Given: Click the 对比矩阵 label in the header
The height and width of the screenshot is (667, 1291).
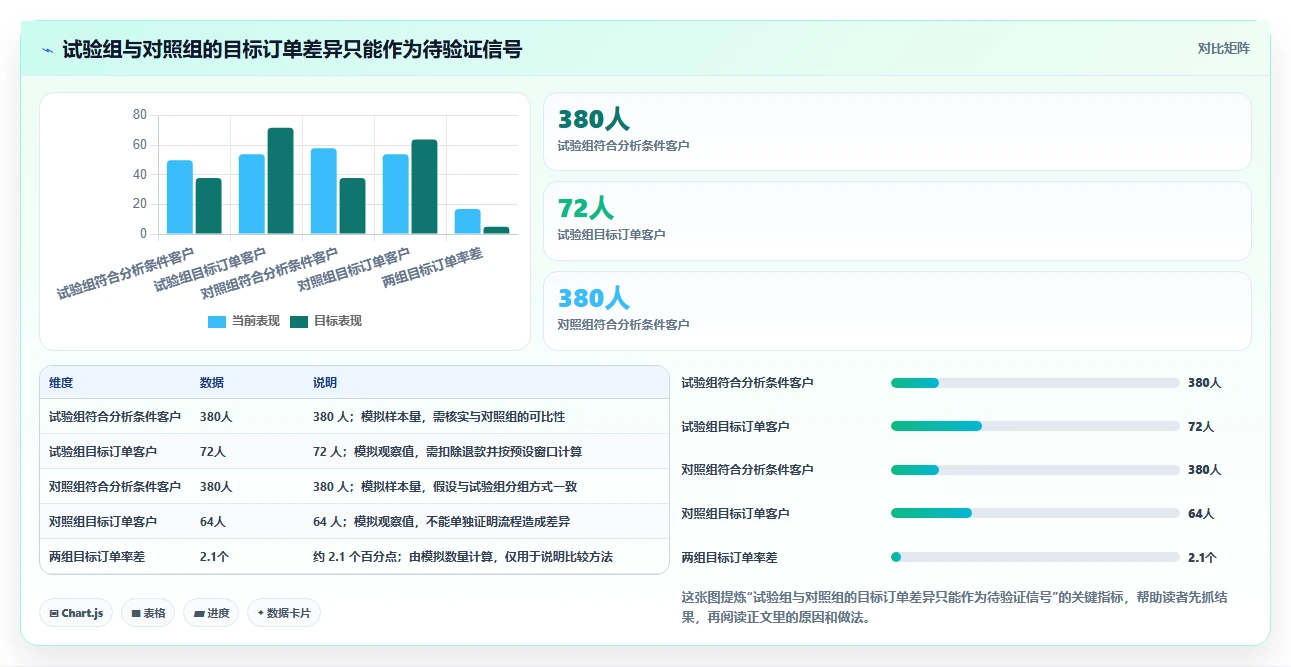Looking at the screenshot, I should pos(1224,48).
